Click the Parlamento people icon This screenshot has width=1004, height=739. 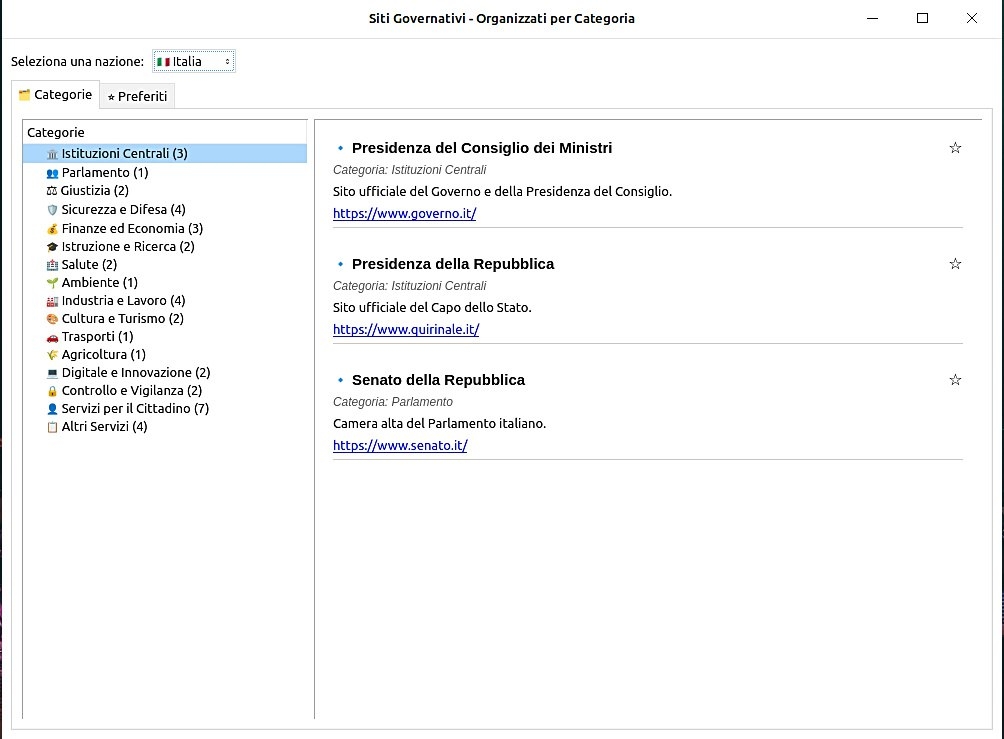[x=53, y=173]
